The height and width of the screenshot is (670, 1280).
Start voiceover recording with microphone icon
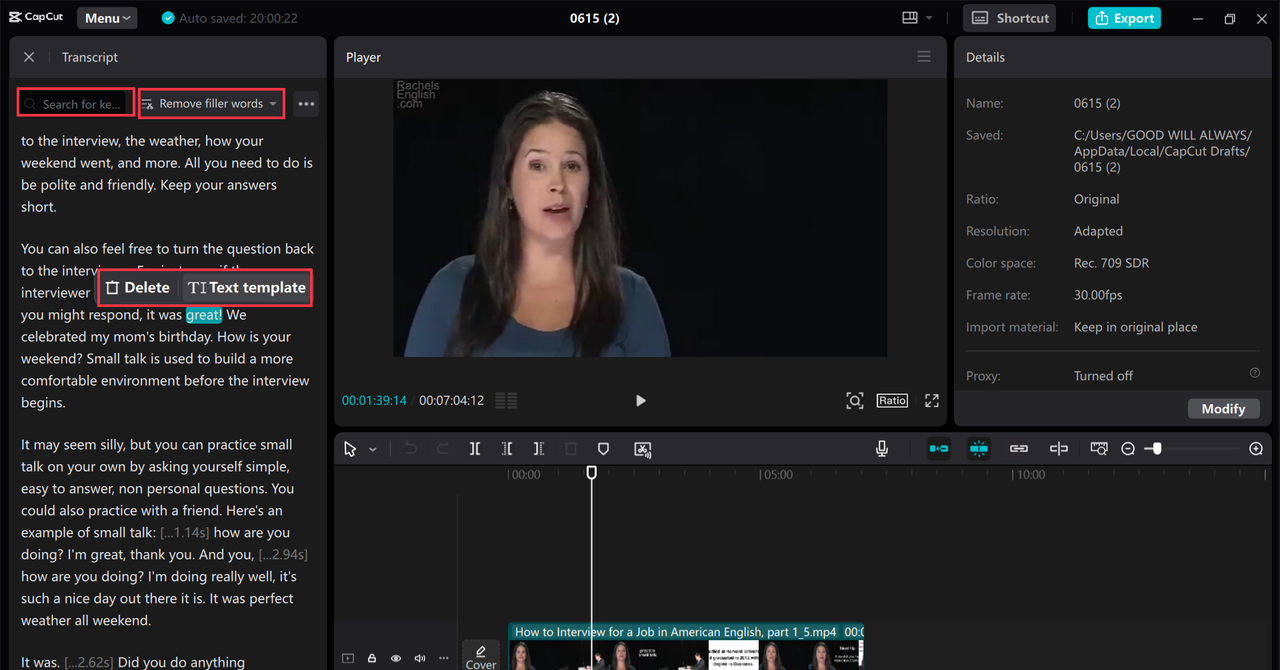(882, 449)
